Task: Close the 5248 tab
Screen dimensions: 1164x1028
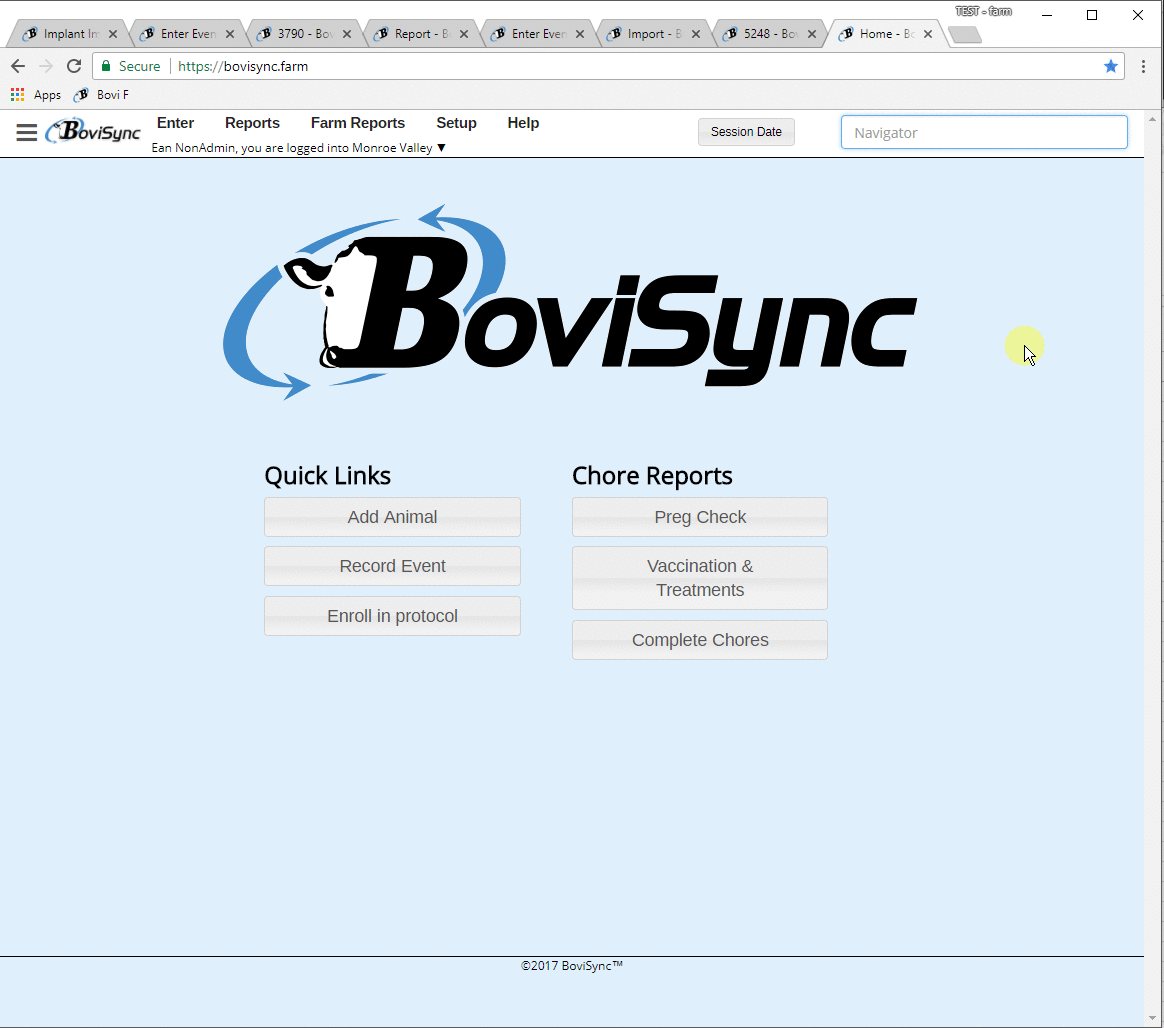Action: [812, 34]
